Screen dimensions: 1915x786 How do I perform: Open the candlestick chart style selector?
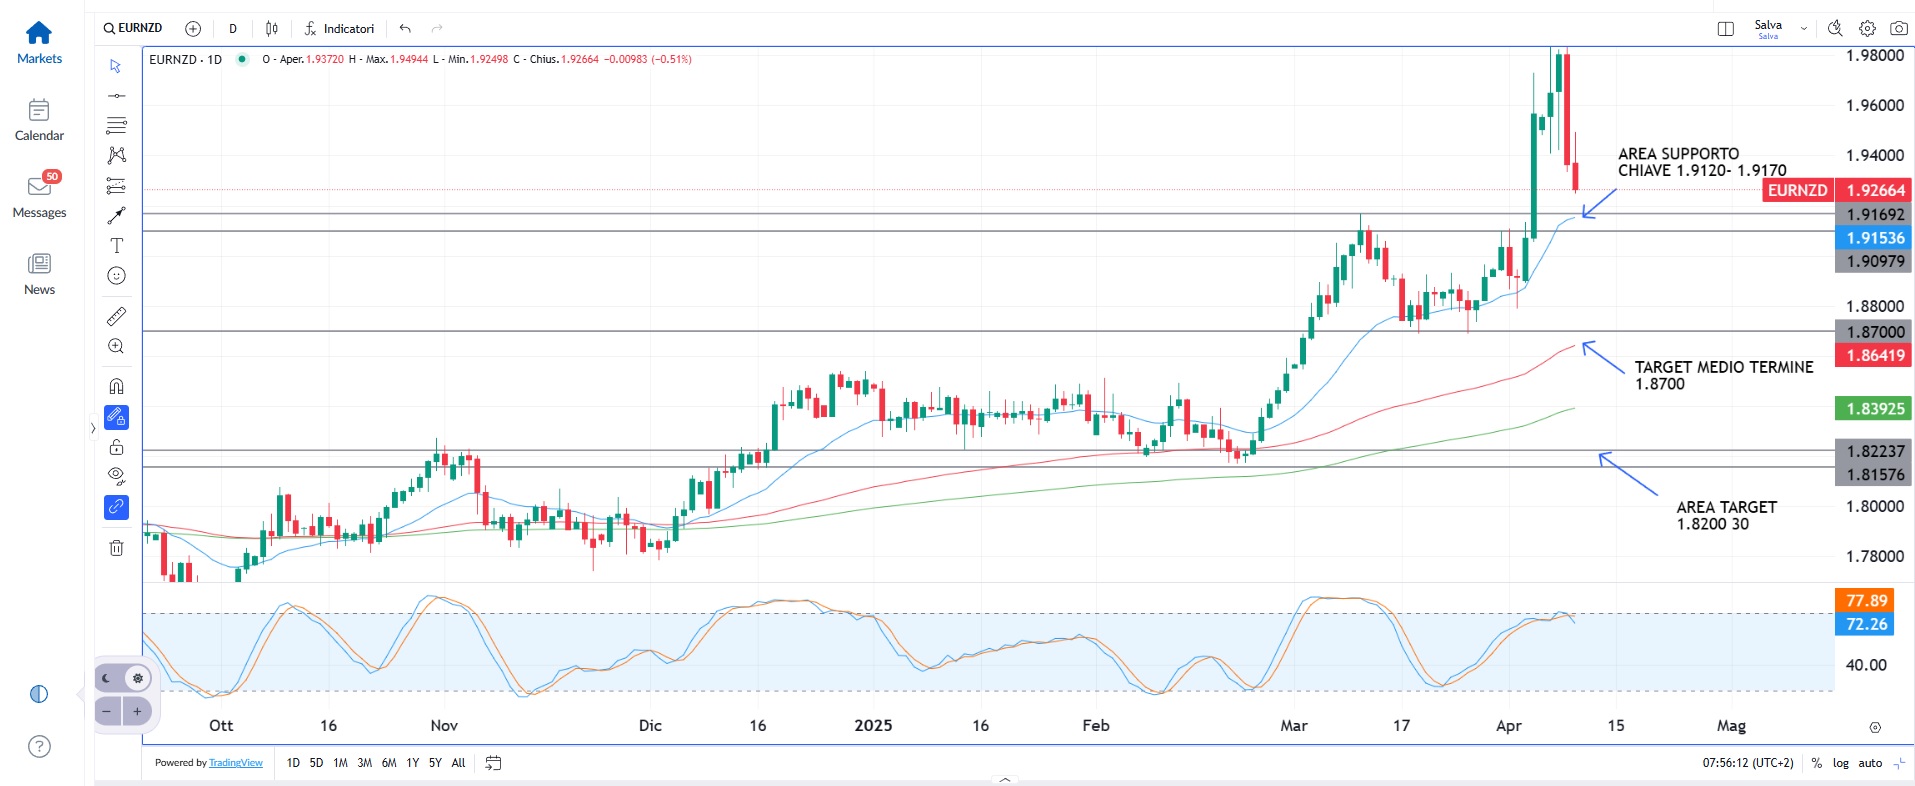tap(271, 28)
